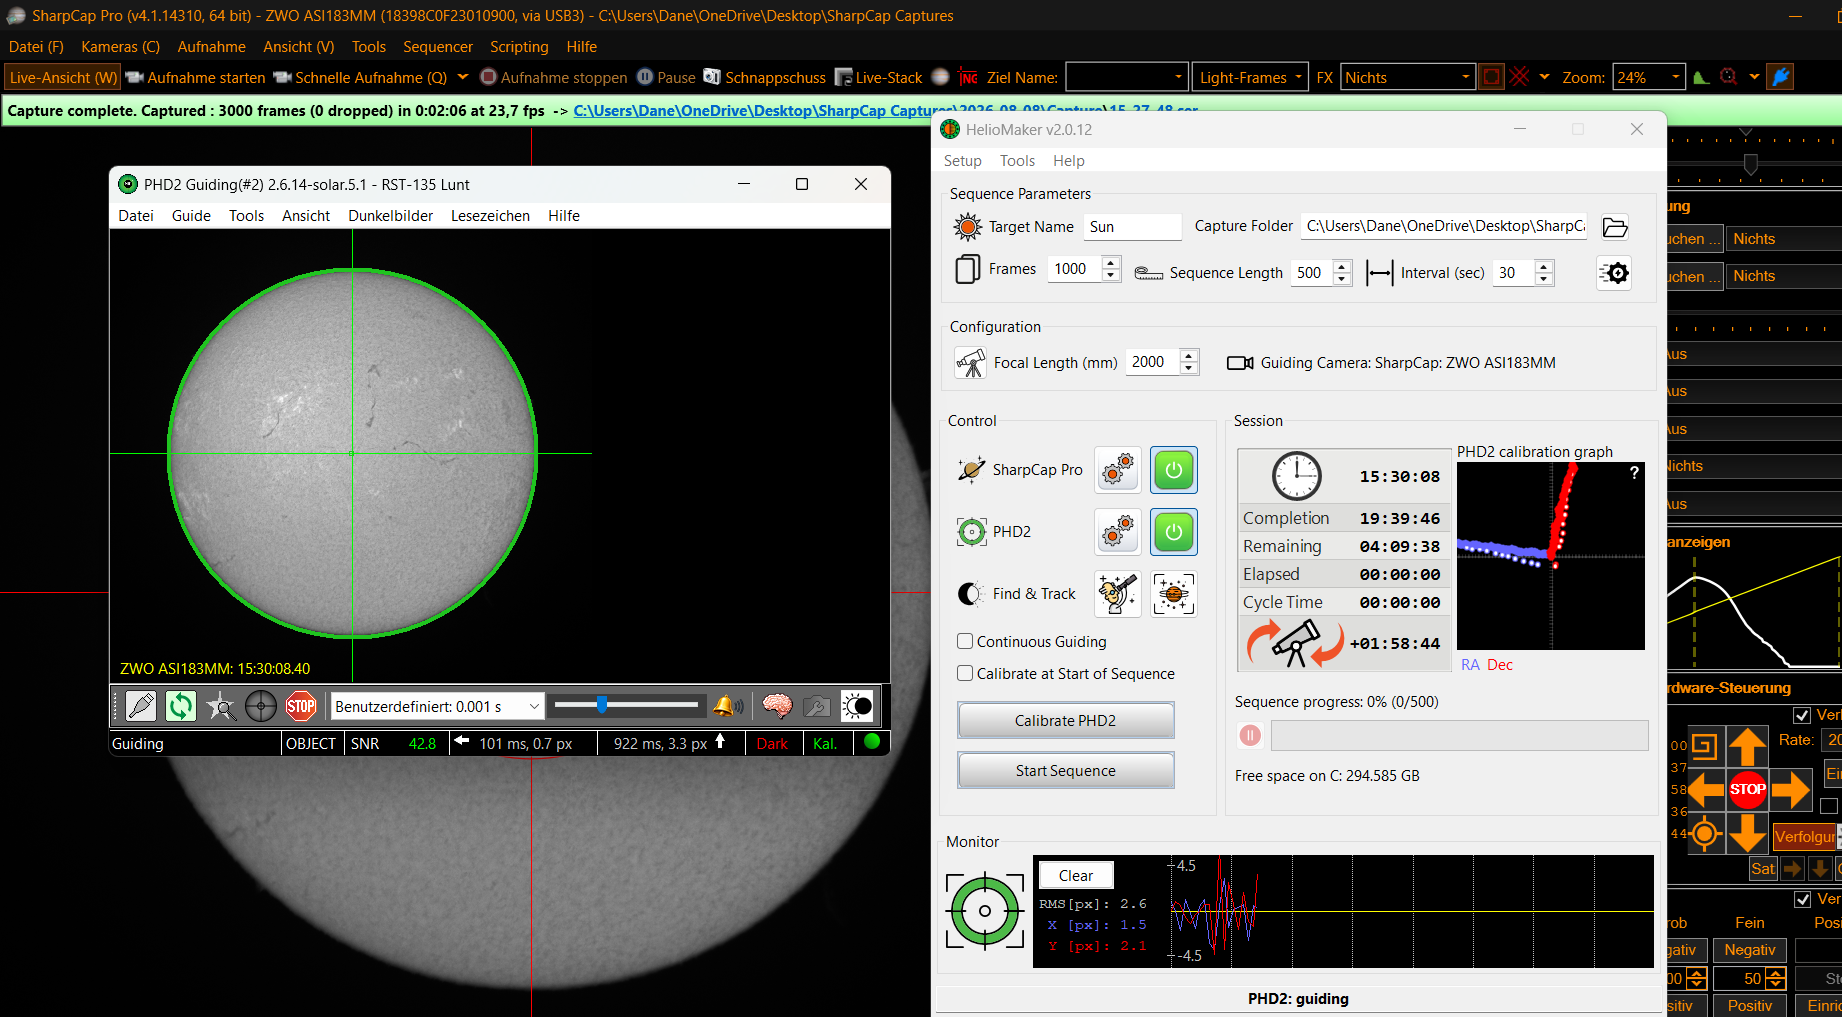The width and height of the screenshot is (1842, 1017).
Task: Click the Find & Track sun target frame icon
Action: coord(1174,594)
